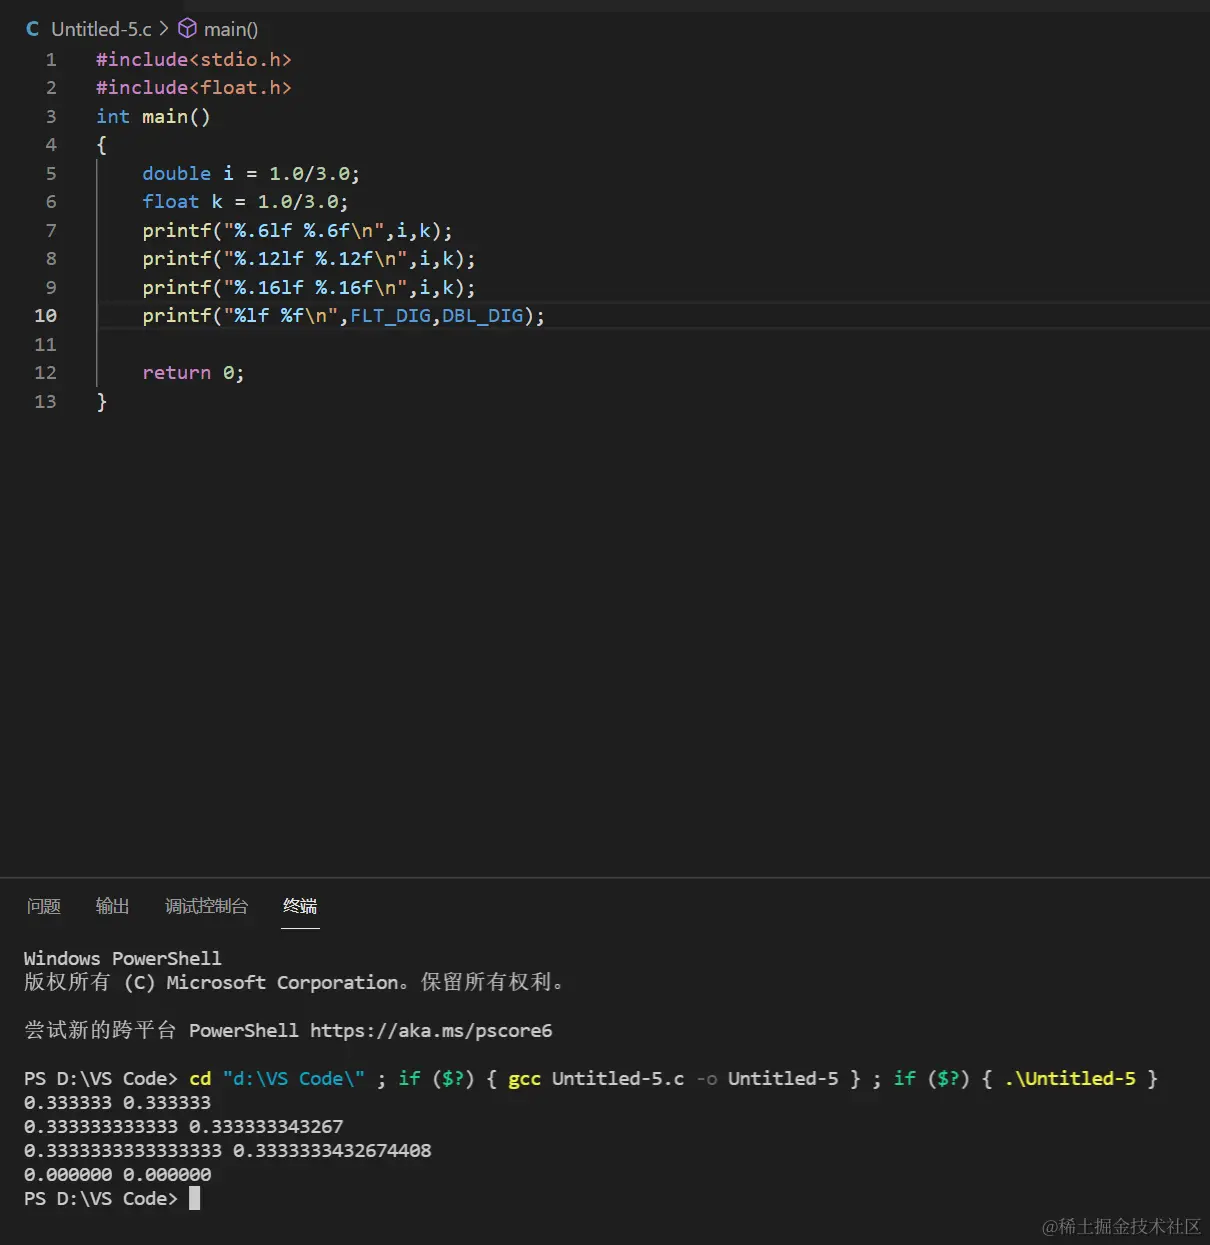Place cursor on #include<float.h> line
Image resolution: width=1210 pixels, height=1245 pixels.
(194, 87)
